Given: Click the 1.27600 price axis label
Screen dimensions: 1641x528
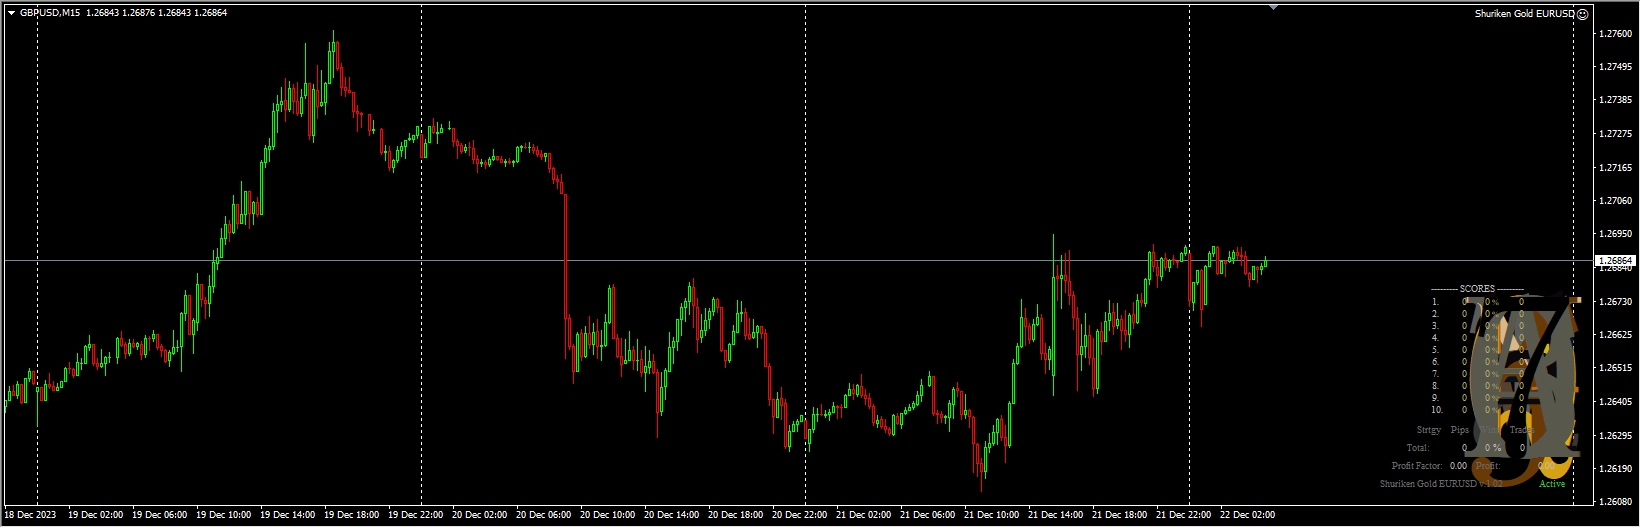Looking at the screenshot, I should pyautogui.click(x=1615, y=33).
